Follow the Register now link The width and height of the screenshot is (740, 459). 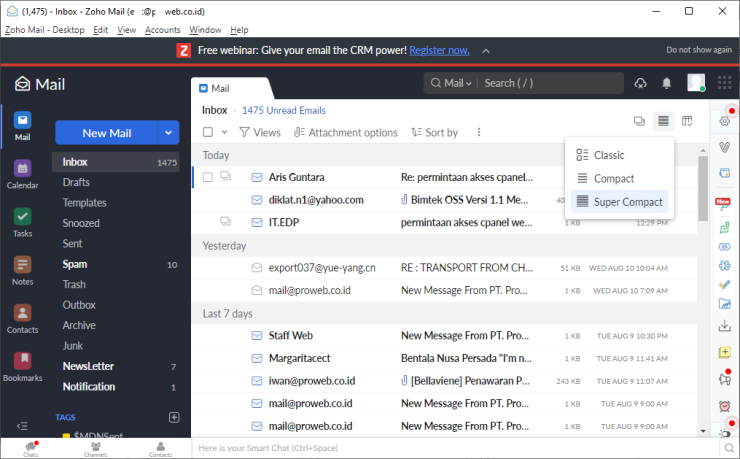tap(439, 50)
